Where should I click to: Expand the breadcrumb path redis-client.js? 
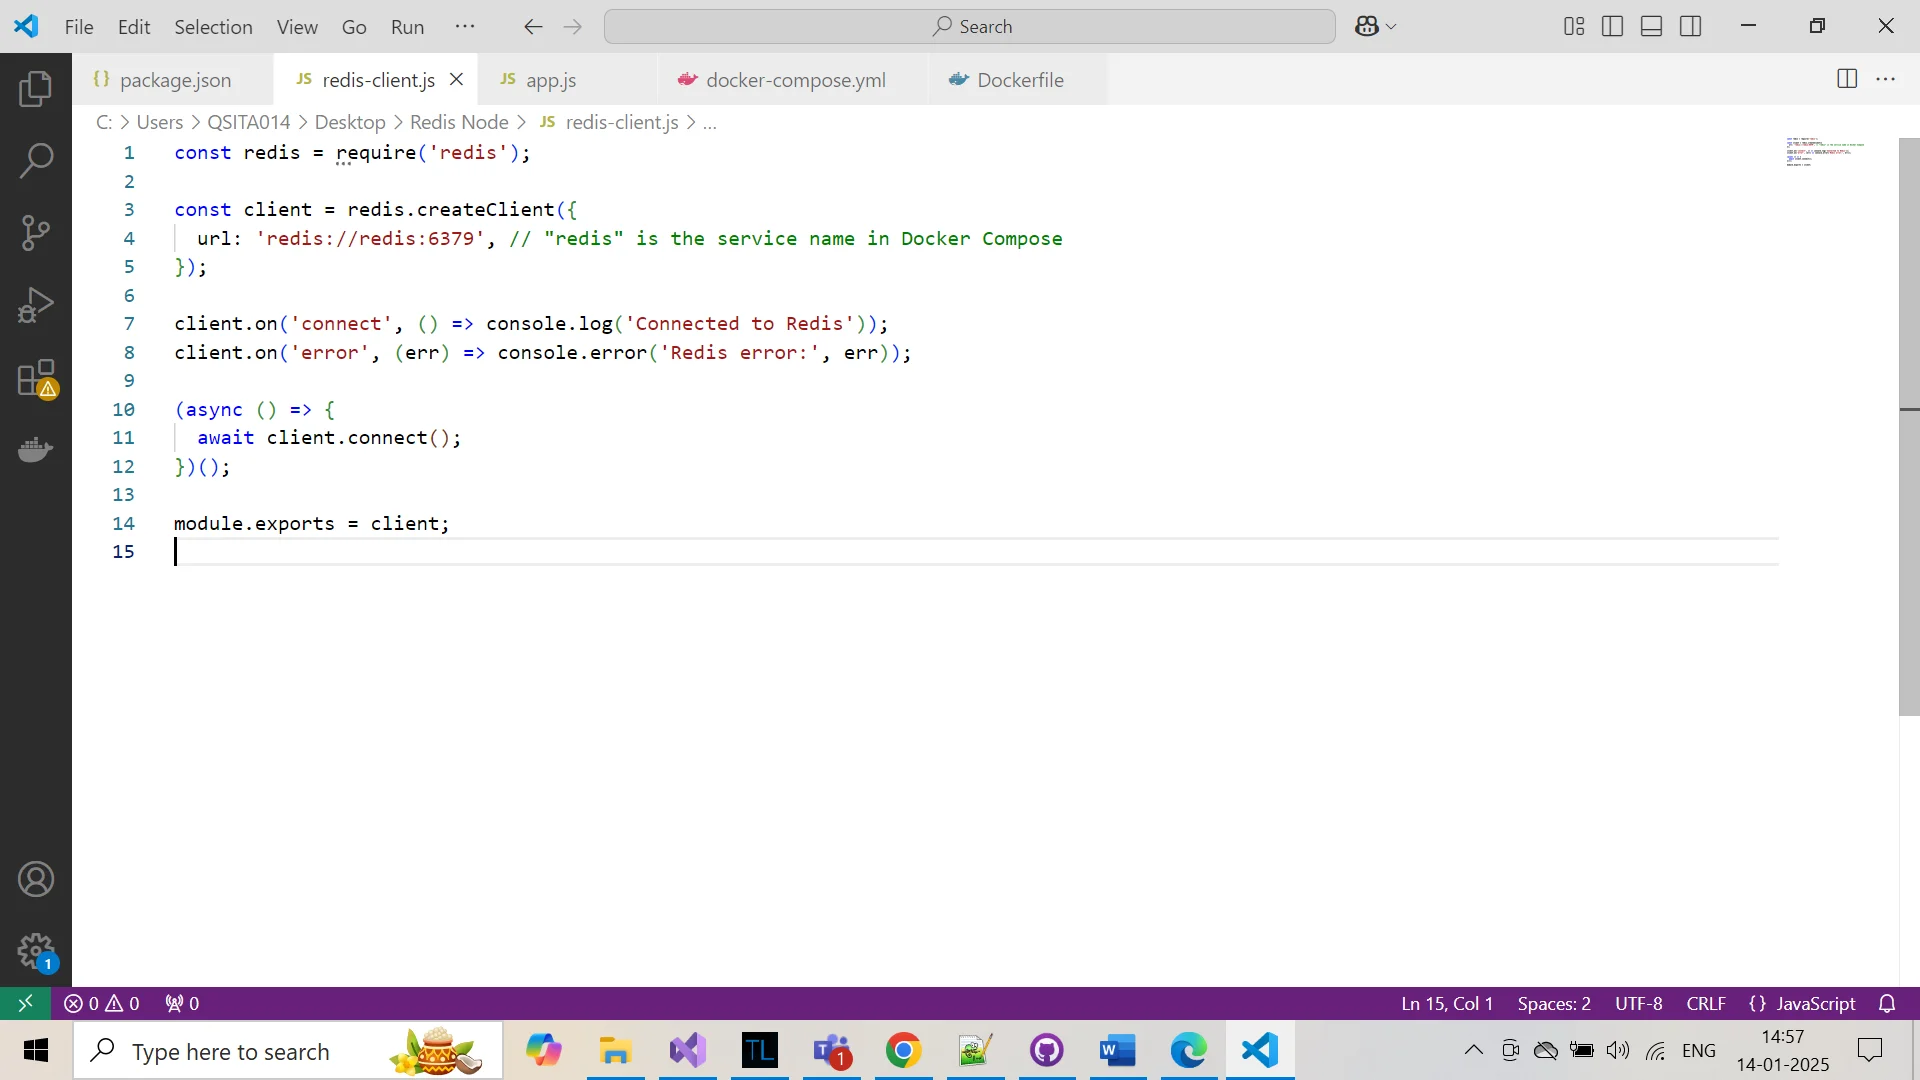point(621,121)
